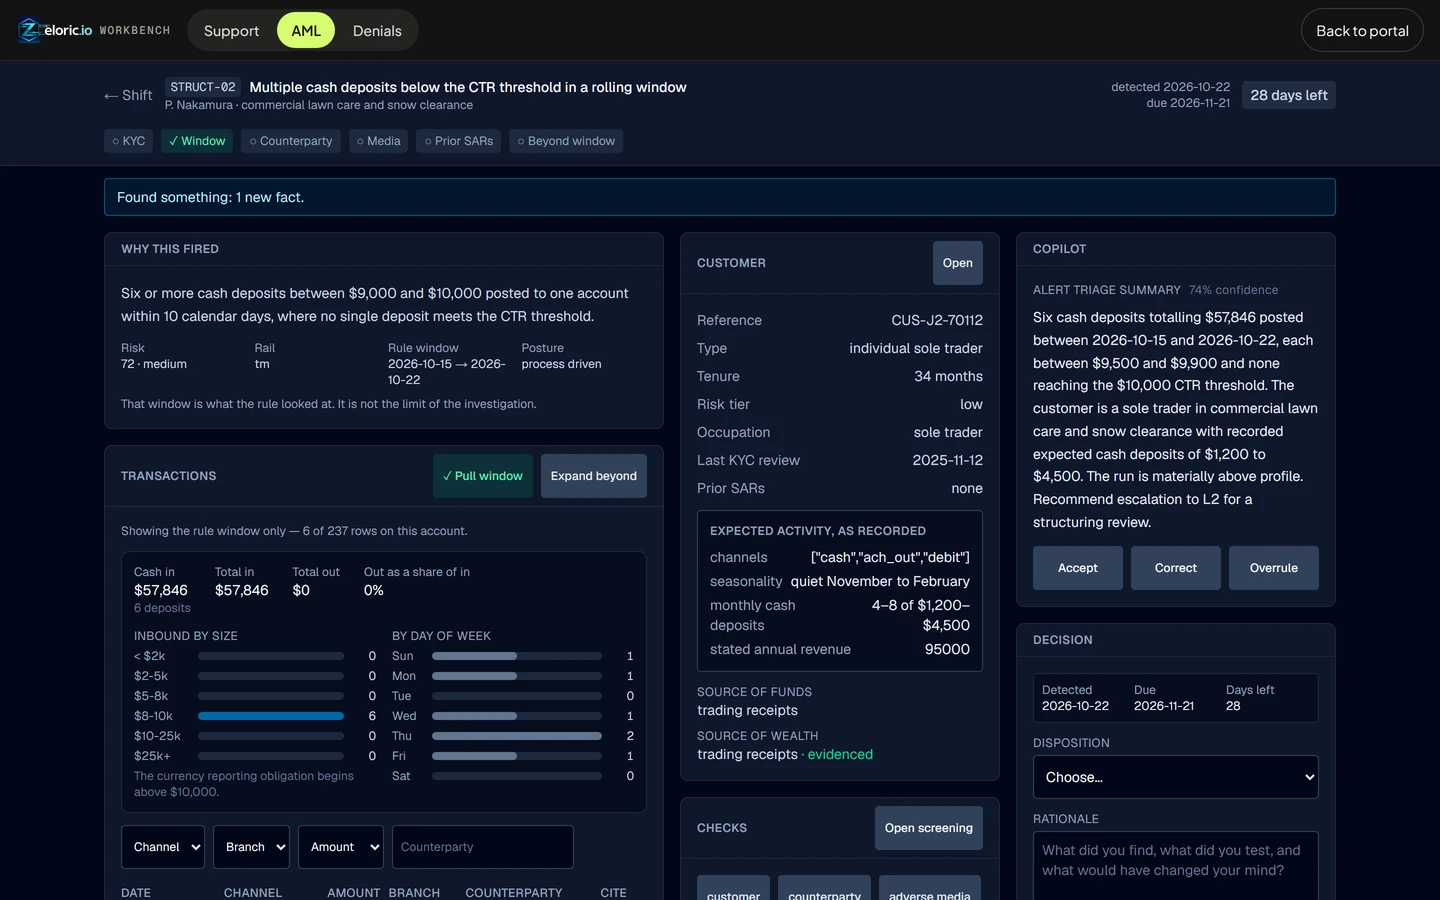The image size is (1440, 900).
Task: Open the Branch filter dropdown
Action: pyautogui.click(x=251, y=847)
